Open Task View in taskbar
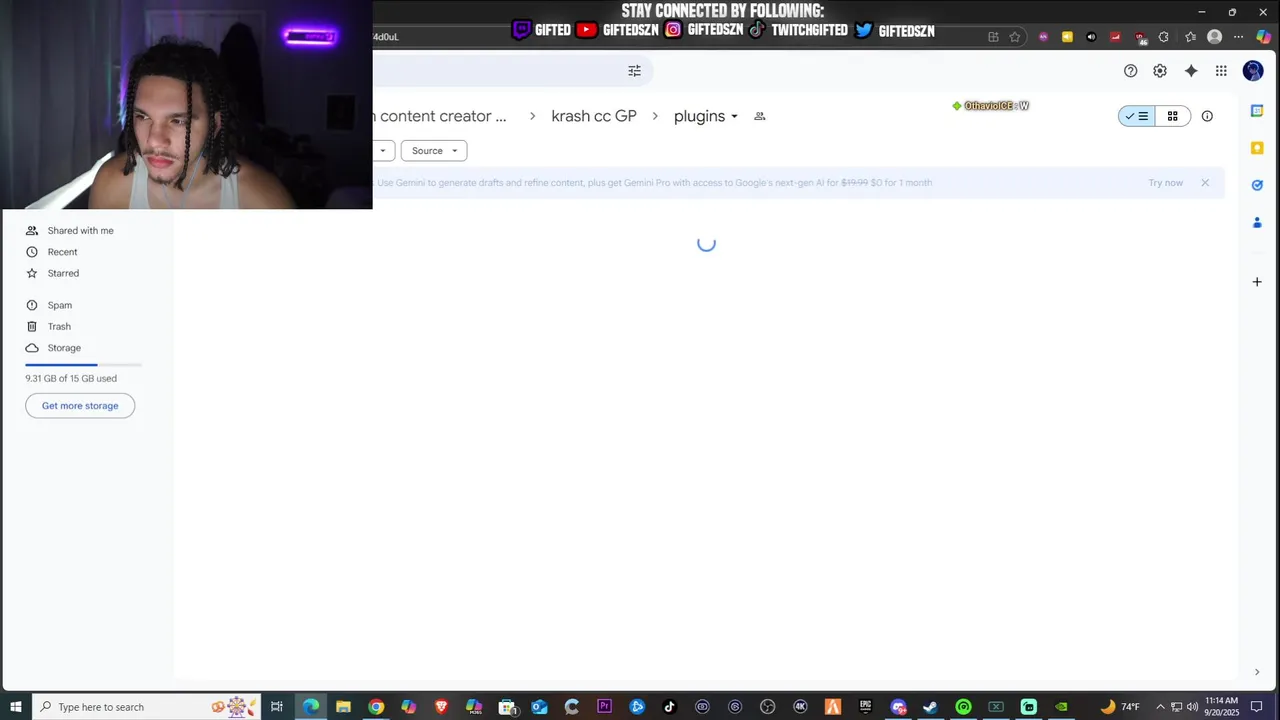 [x=277, y=707]
